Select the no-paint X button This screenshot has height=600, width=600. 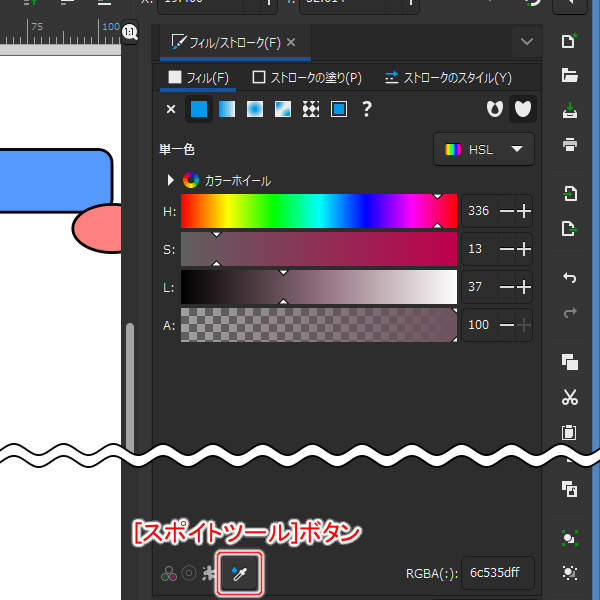click(171, 109)
